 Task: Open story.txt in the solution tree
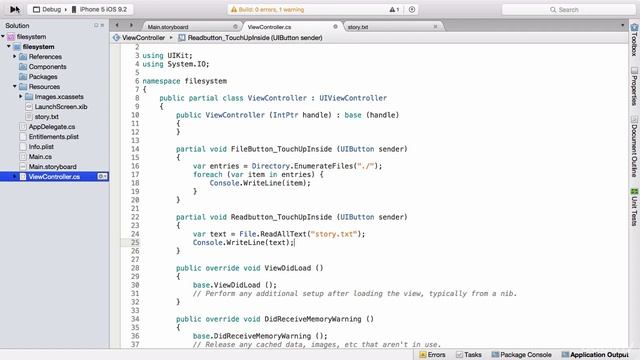47,117
